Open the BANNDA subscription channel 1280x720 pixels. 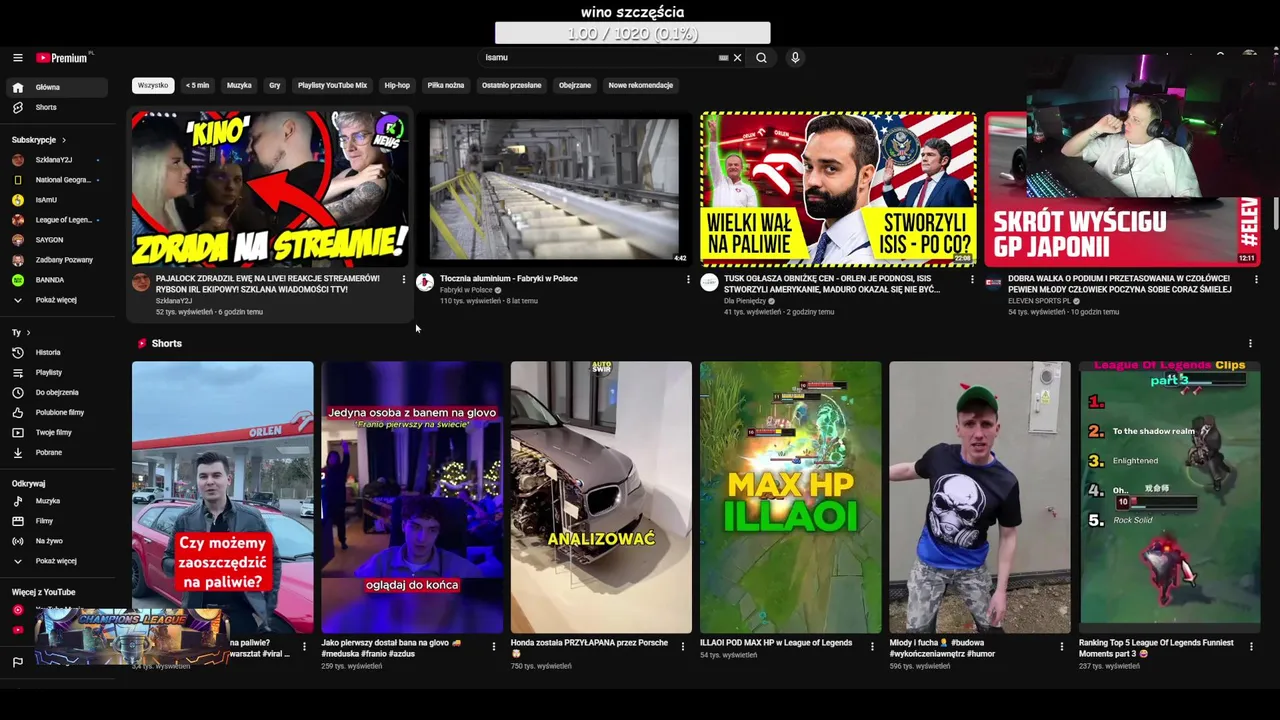tap(58, 280)
